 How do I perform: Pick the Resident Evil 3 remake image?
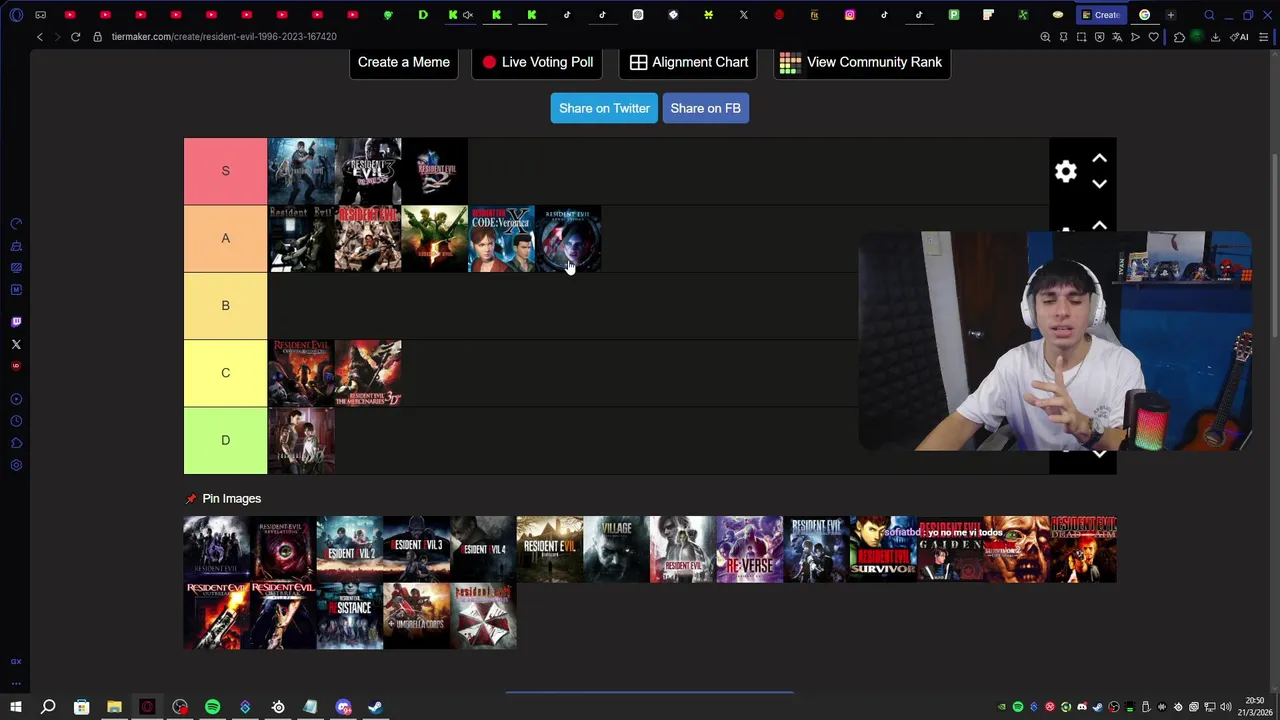(x=416, y=549)
